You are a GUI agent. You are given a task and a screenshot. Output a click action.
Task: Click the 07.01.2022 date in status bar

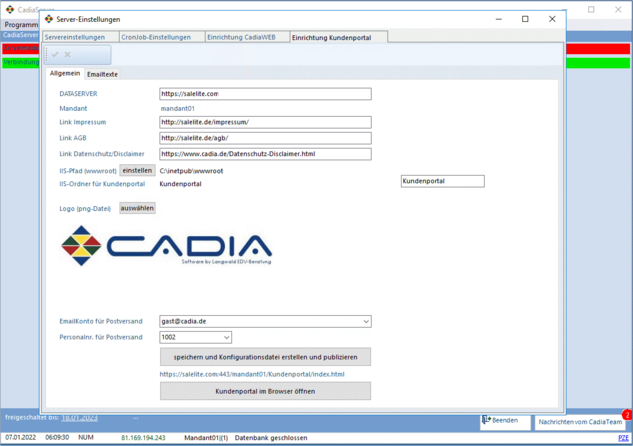click(21, 438)
